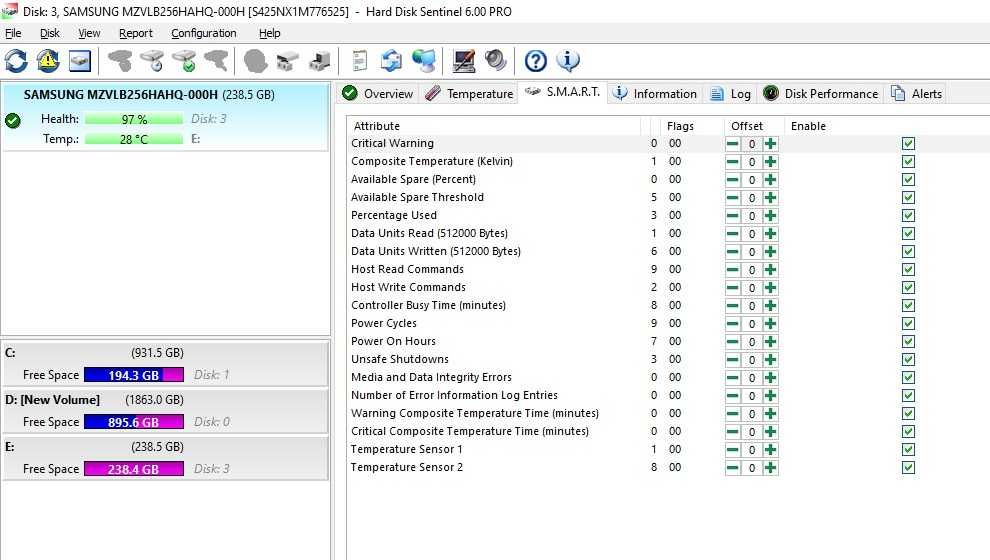Increase offset for Temperature Sensor 2
Screen dimensions: 990x560
[770, 468]
